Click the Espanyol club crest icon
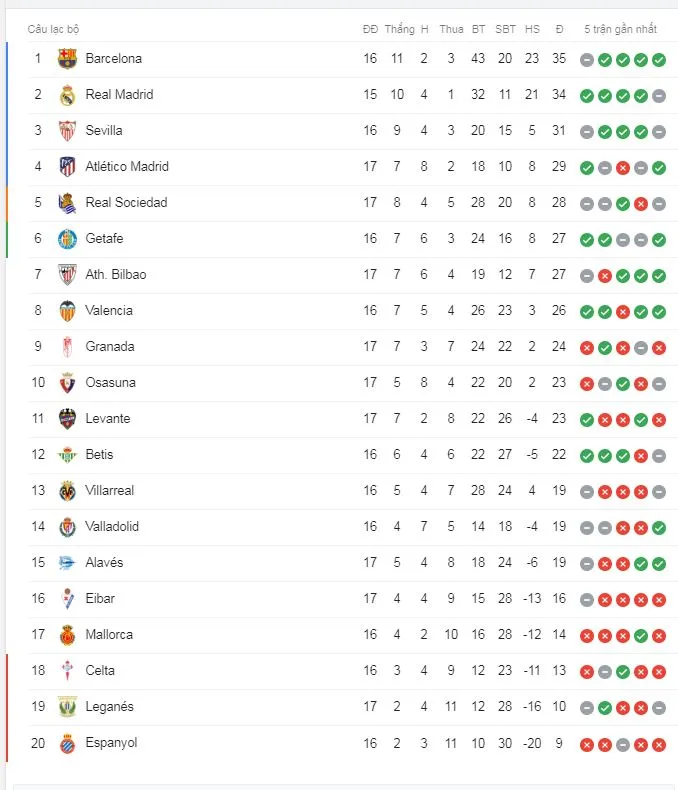 coord(67,743)
